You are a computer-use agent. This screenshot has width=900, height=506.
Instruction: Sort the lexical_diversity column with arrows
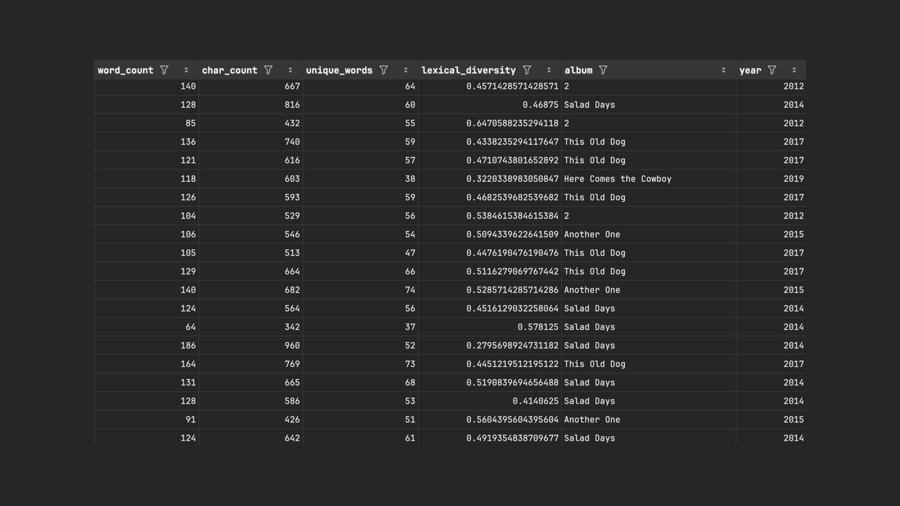pos(549,70)
